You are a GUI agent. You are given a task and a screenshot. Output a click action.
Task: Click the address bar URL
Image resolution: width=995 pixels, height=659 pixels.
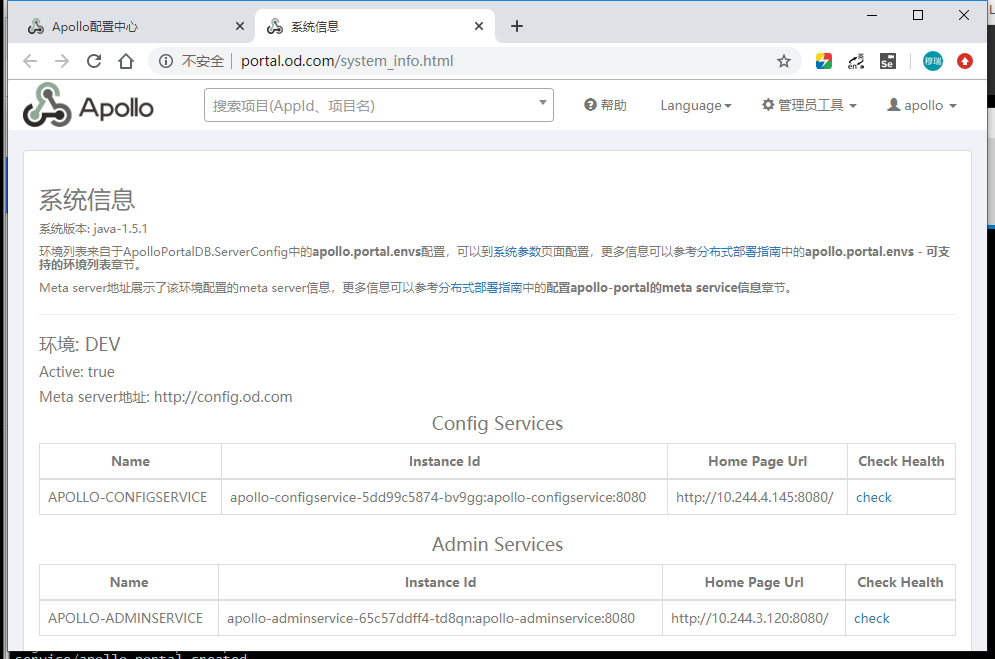coord(347,61)
